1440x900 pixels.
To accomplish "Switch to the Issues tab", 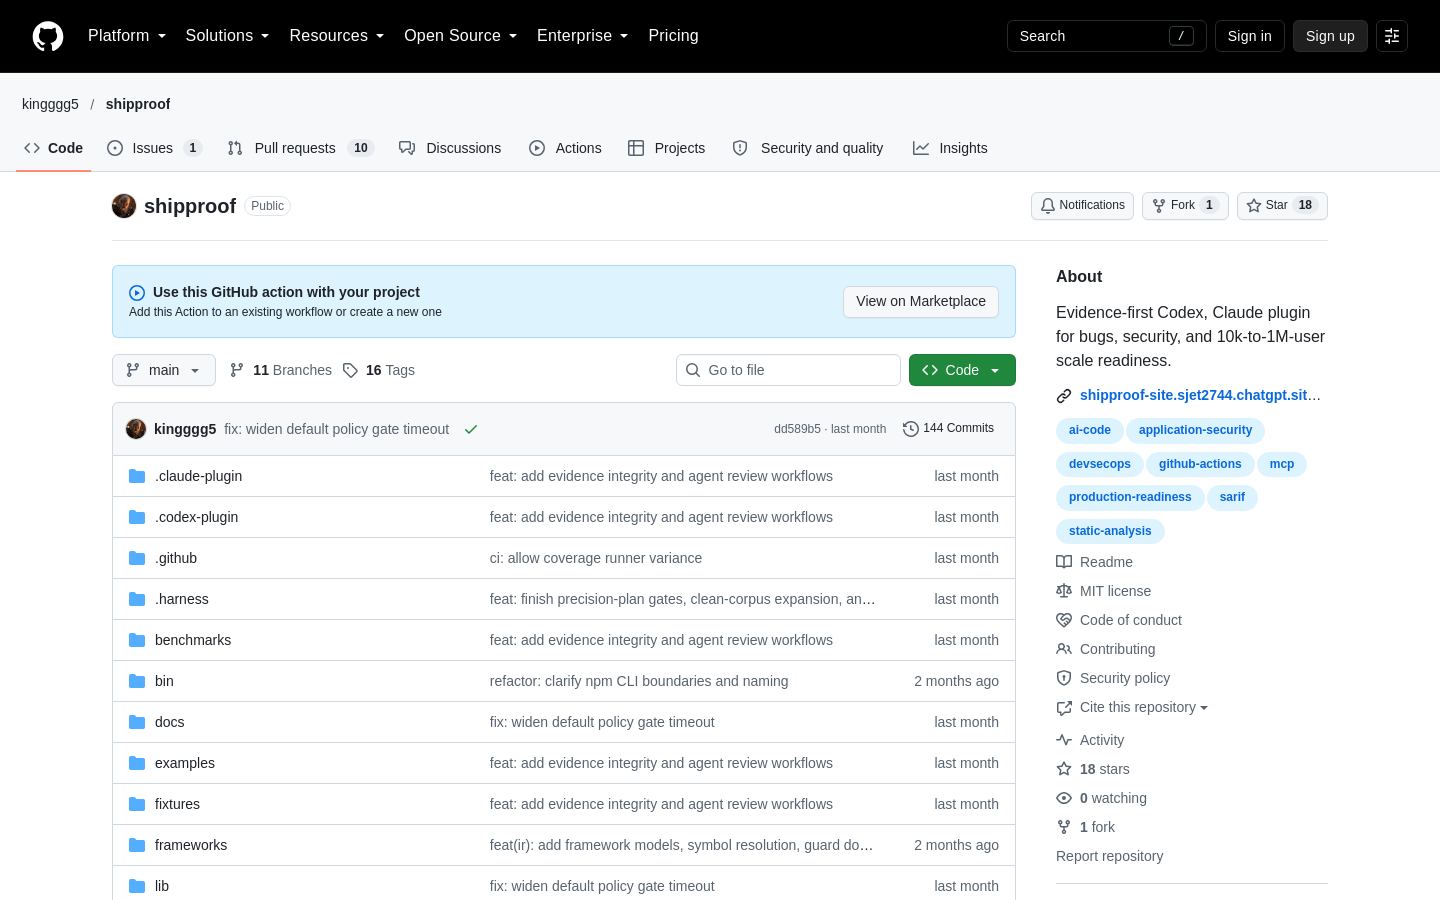I will tap(155, 148).
